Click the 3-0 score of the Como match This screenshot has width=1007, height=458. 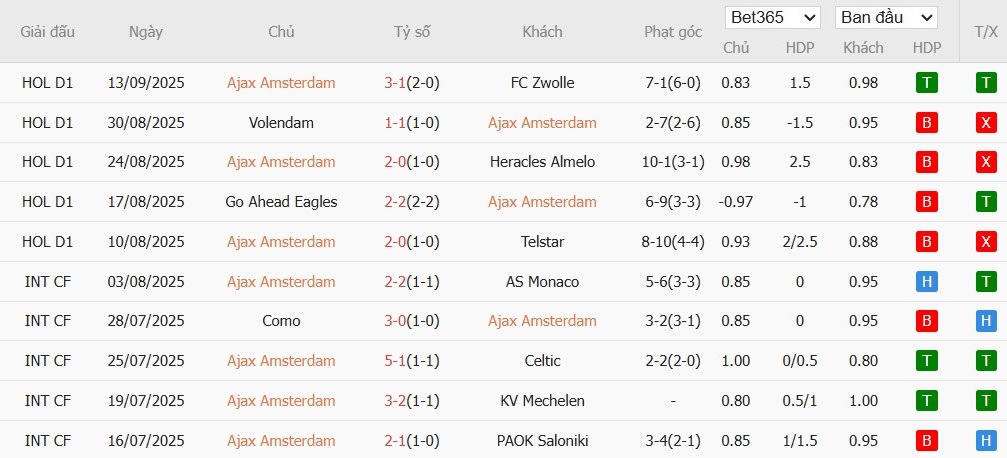pos(395,321)
